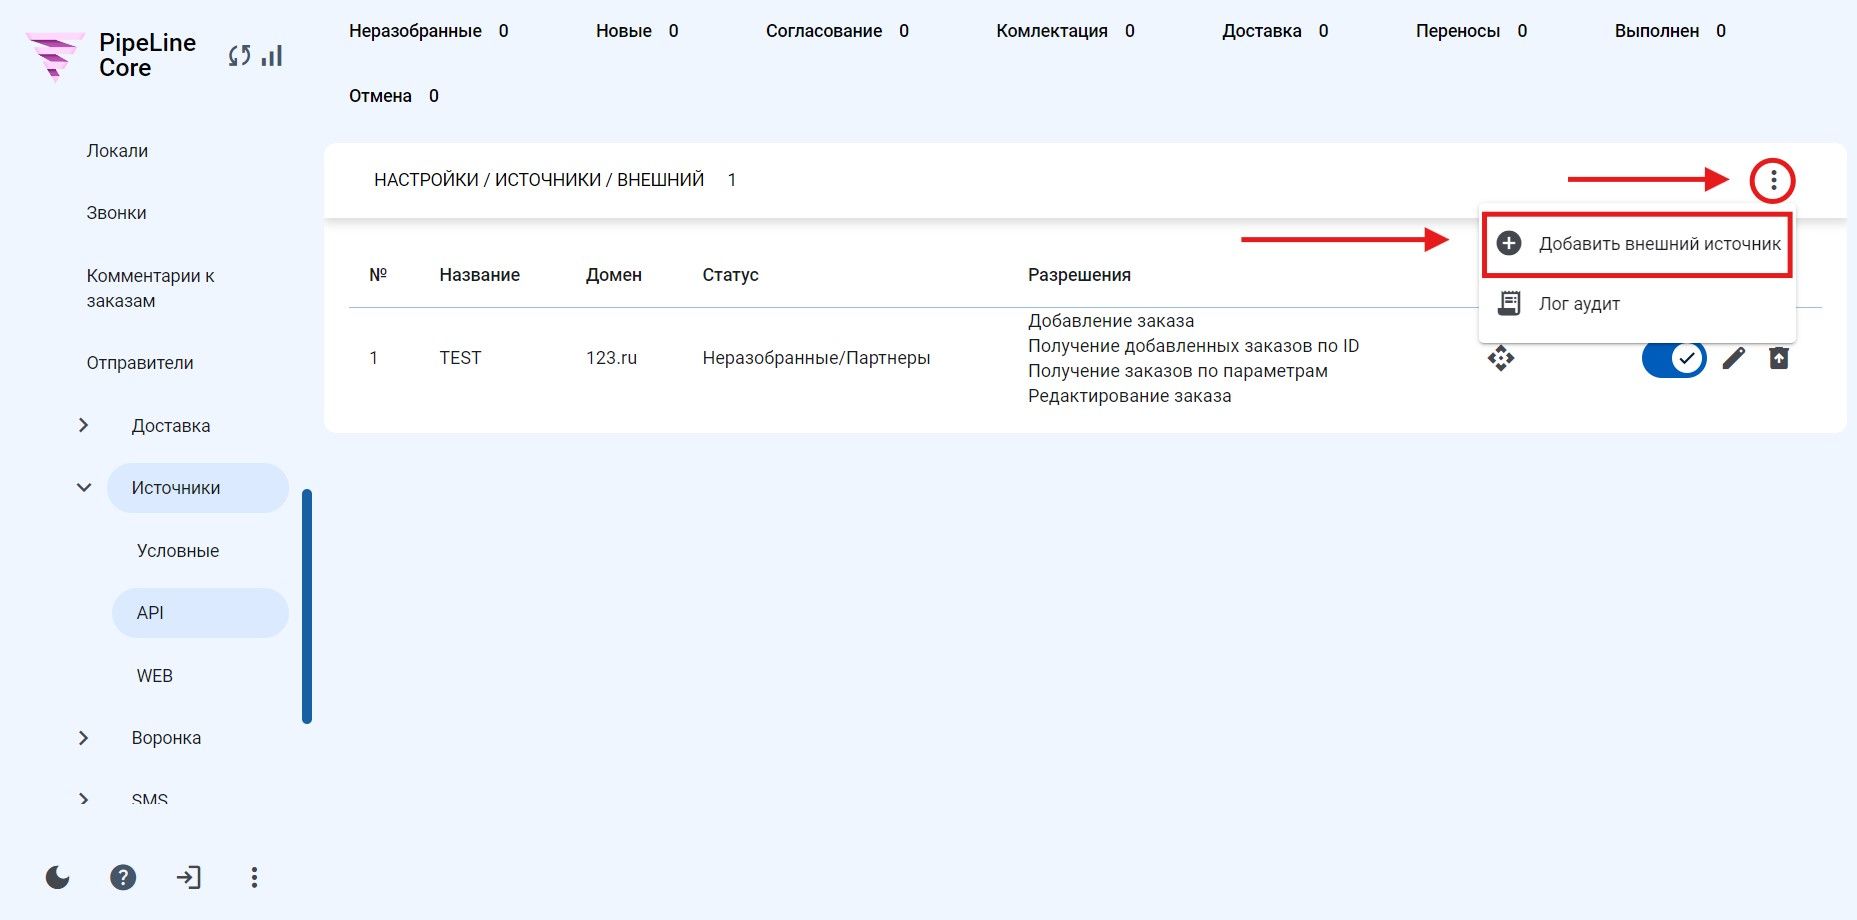Open the Согласование orders status tab
Viewport: 1857px width, 920px height.
(837, 31)
